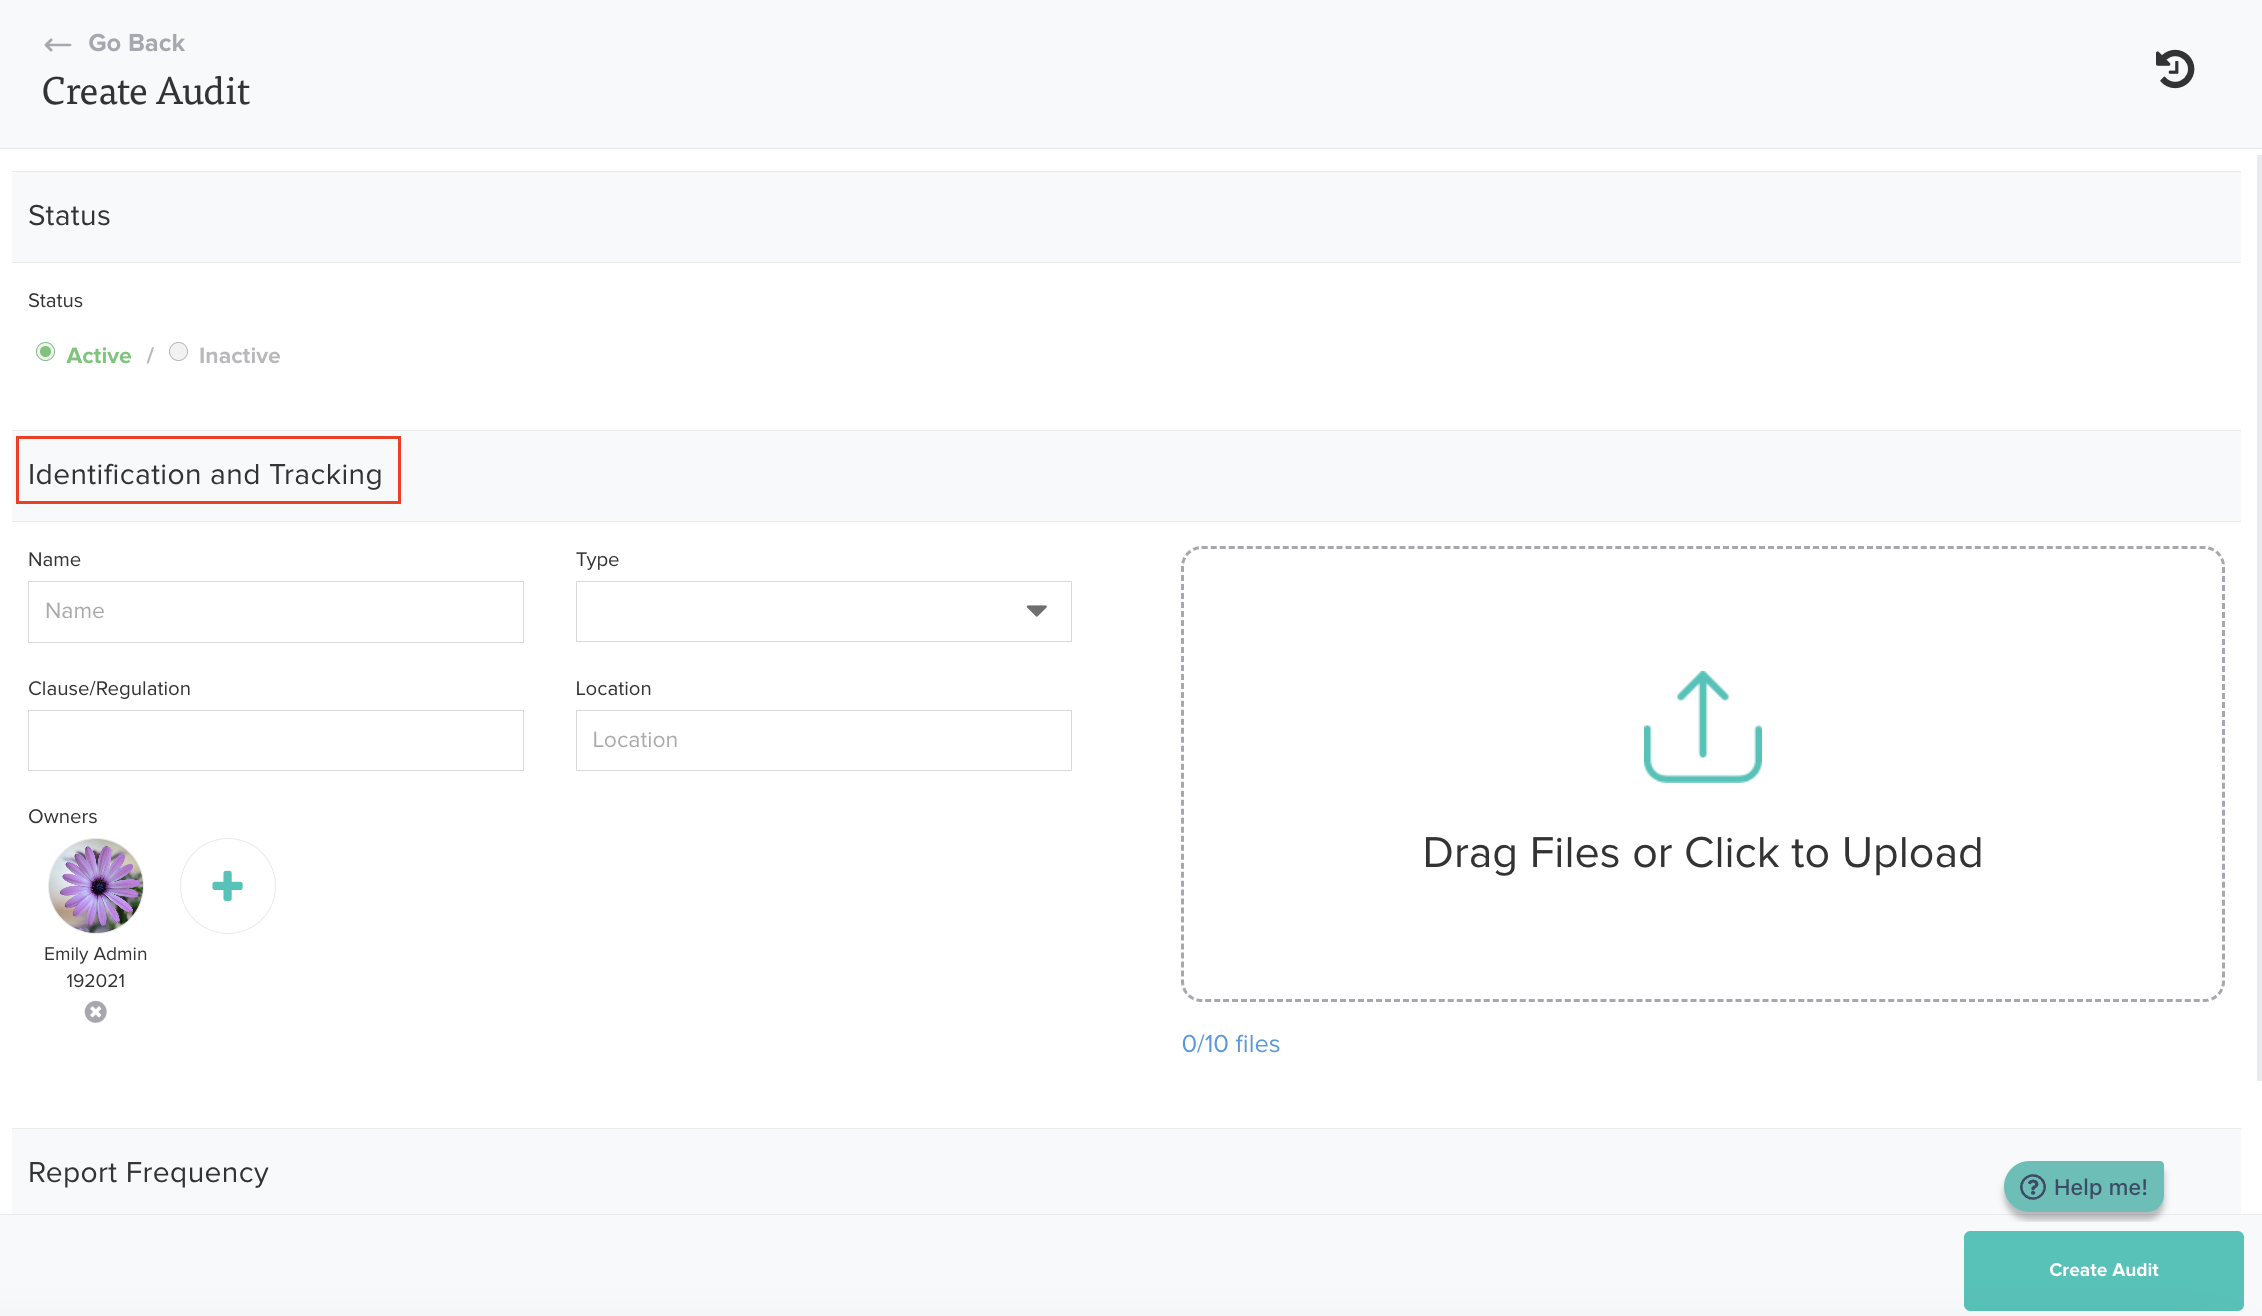Click inside the Type combo box
The image size is (2262, 1316).
[800, 611]
